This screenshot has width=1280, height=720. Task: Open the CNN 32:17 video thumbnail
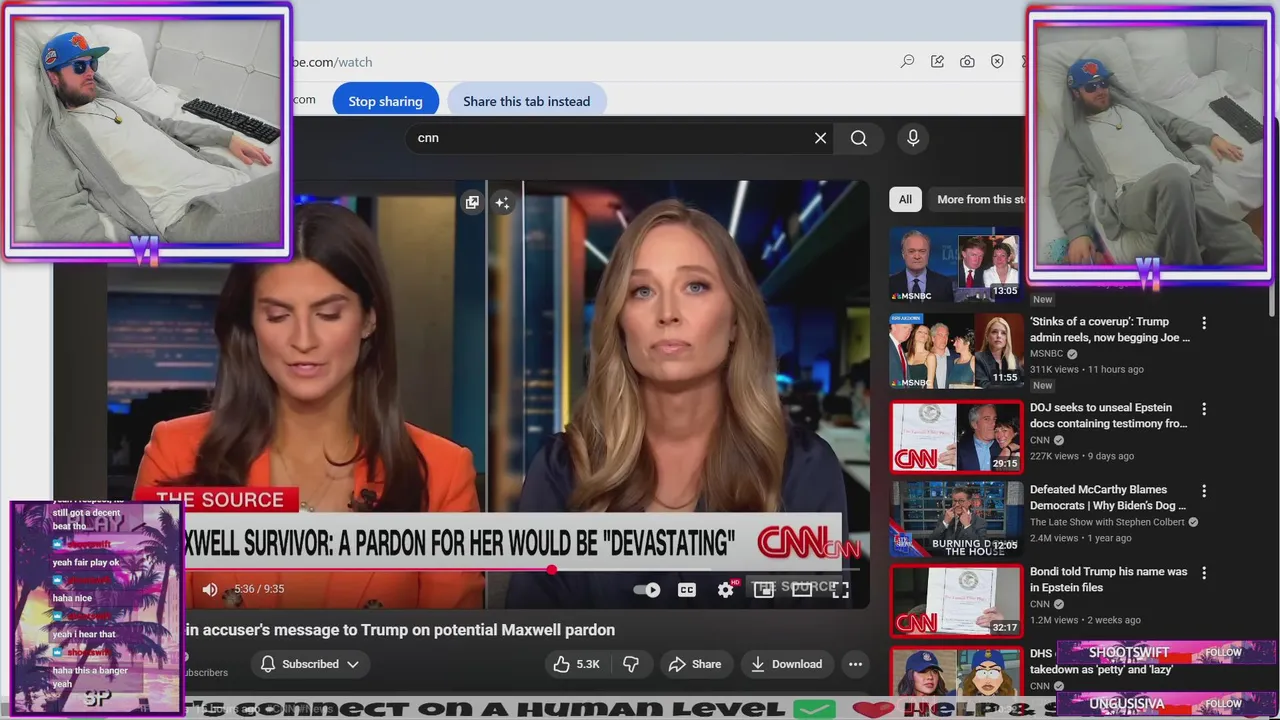956,601
